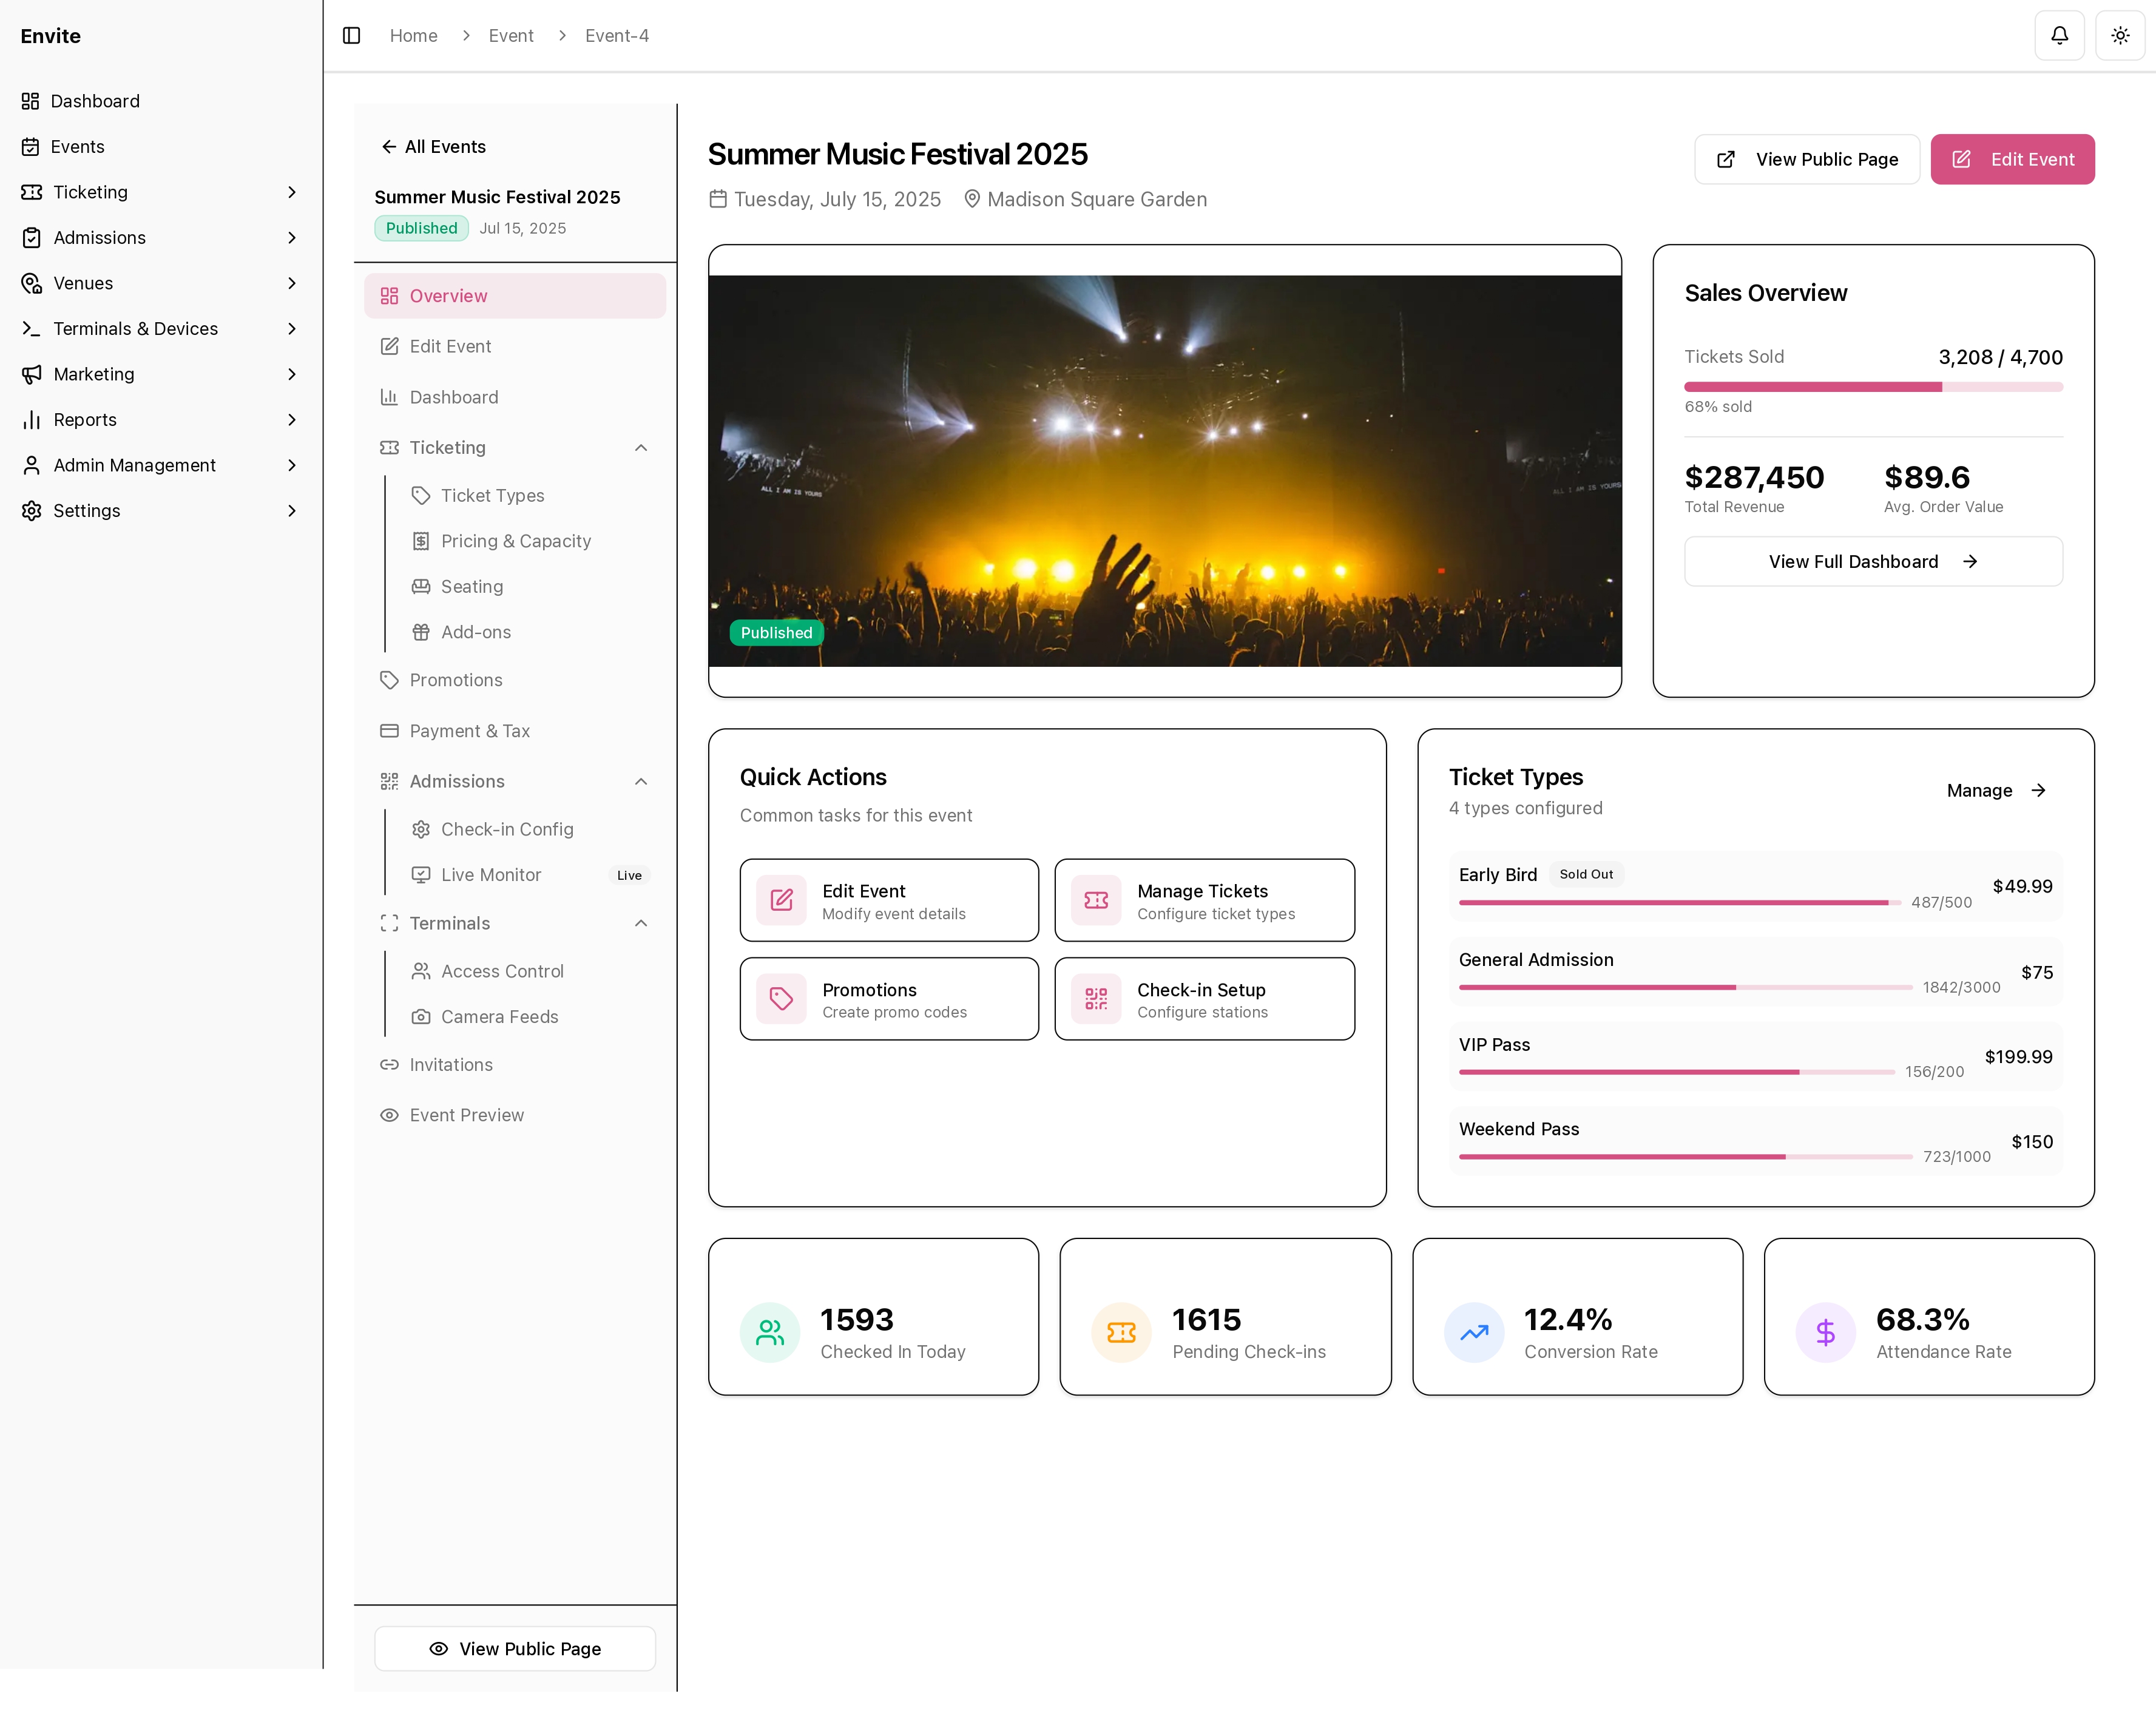The image size is (2156, 1722).
Task: Collapse the event Admissions section
Action: (641, 782)
